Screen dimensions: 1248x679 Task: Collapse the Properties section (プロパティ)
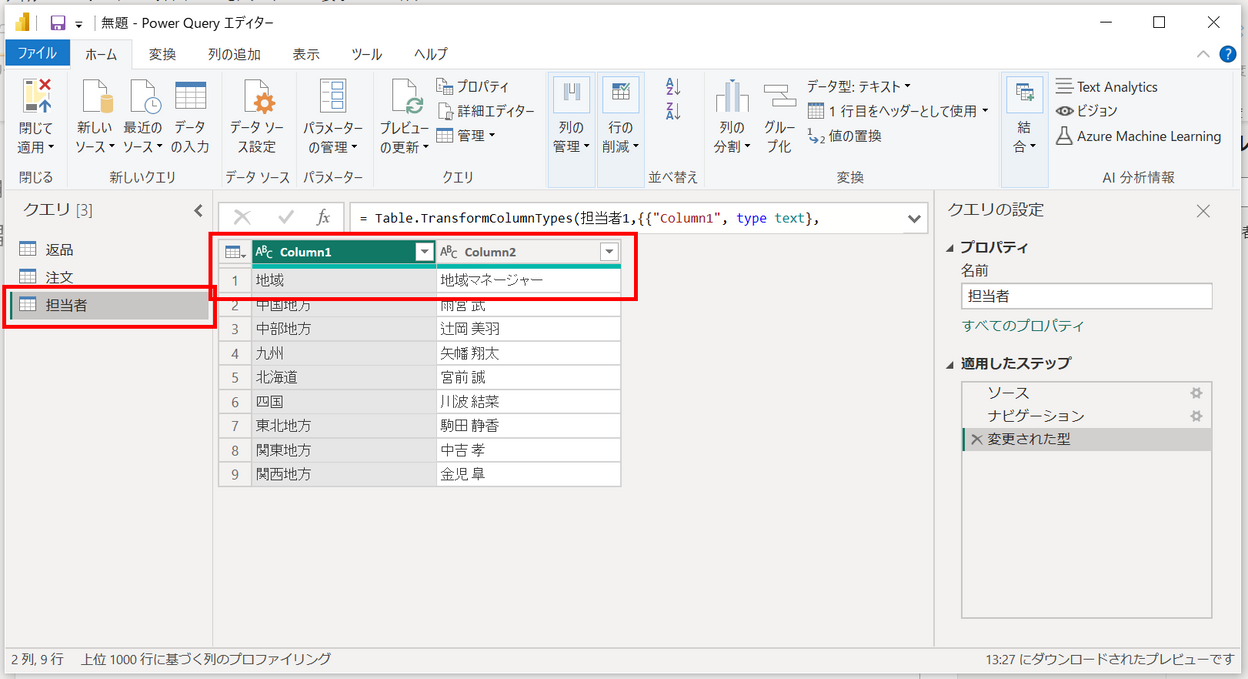950,248
